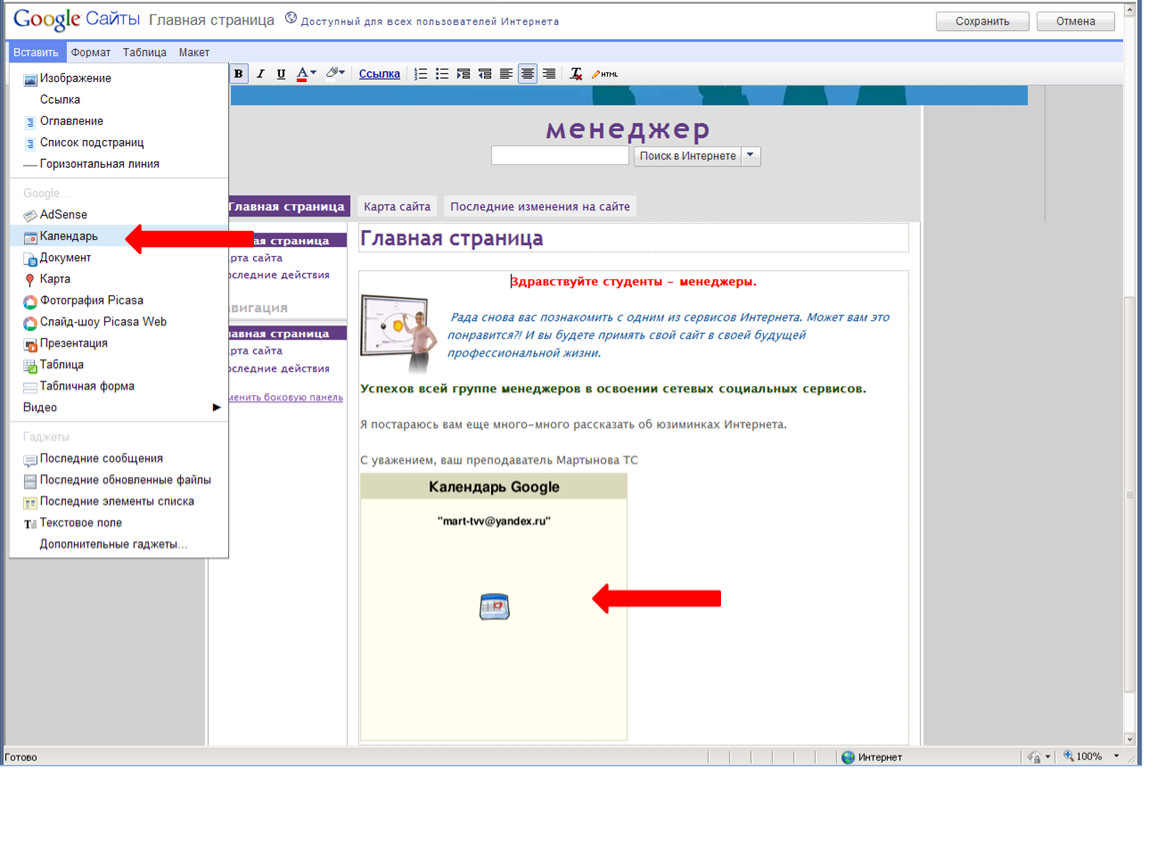Click the Сохранить button
This screenshot has height=864, width=1150.
[982, 21]
